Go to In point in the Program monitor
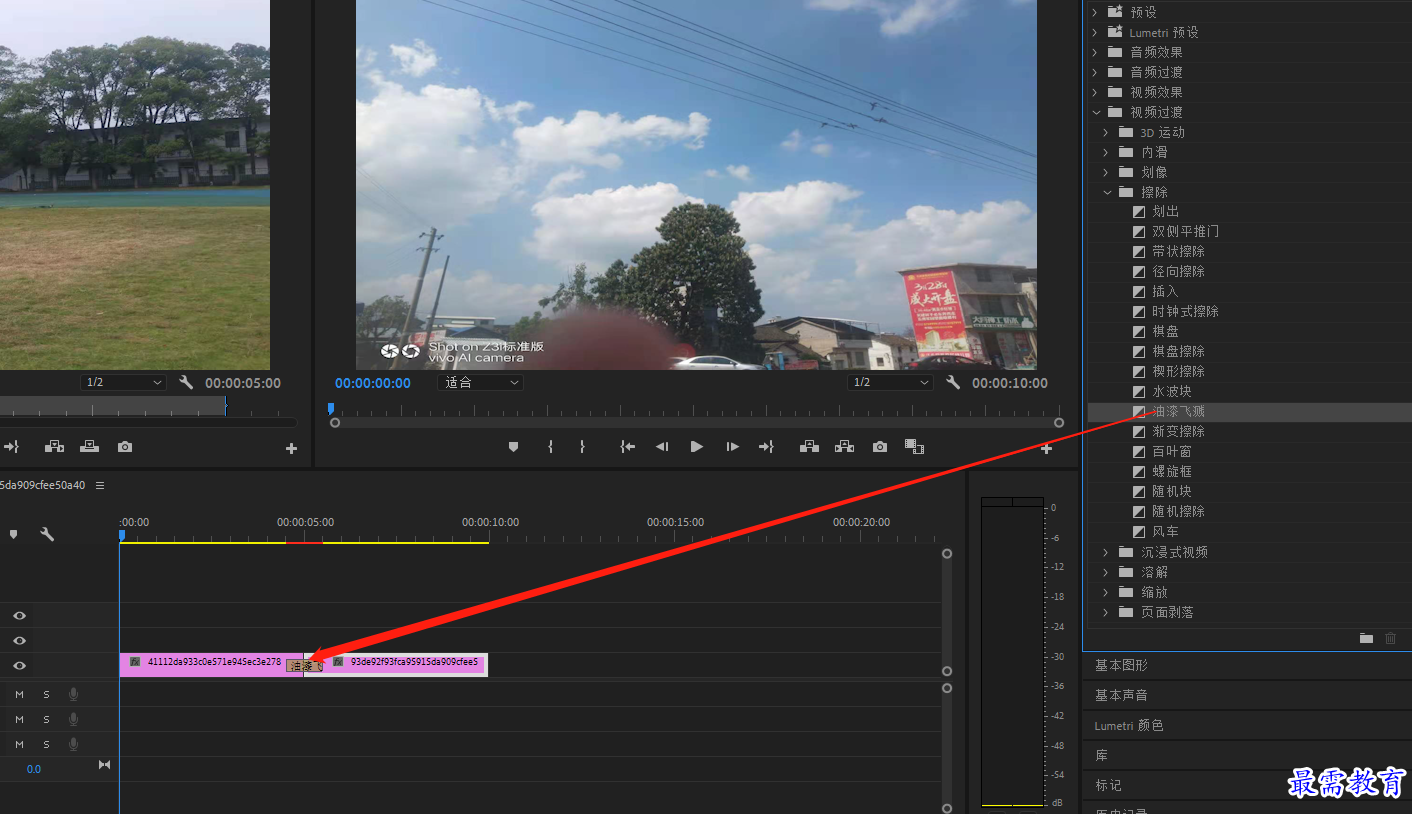This screenshot has height=814, width=1412. click(627, 447)
